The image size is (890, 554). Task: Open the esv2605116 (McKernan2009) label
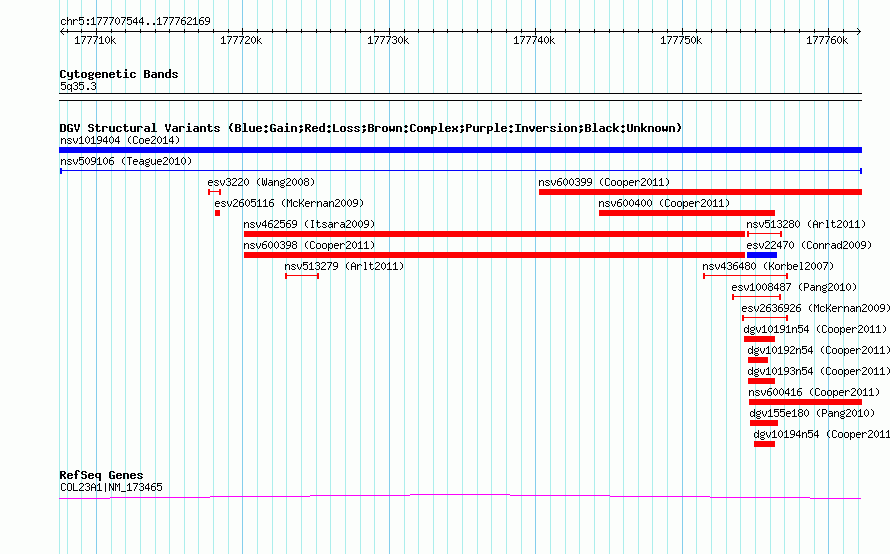(289, 203)
